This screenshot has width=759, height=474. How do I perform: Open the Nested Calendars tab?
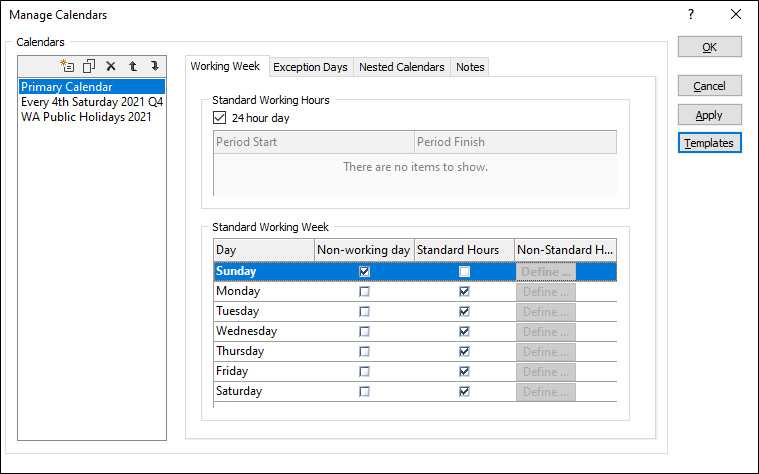(401, 67)
